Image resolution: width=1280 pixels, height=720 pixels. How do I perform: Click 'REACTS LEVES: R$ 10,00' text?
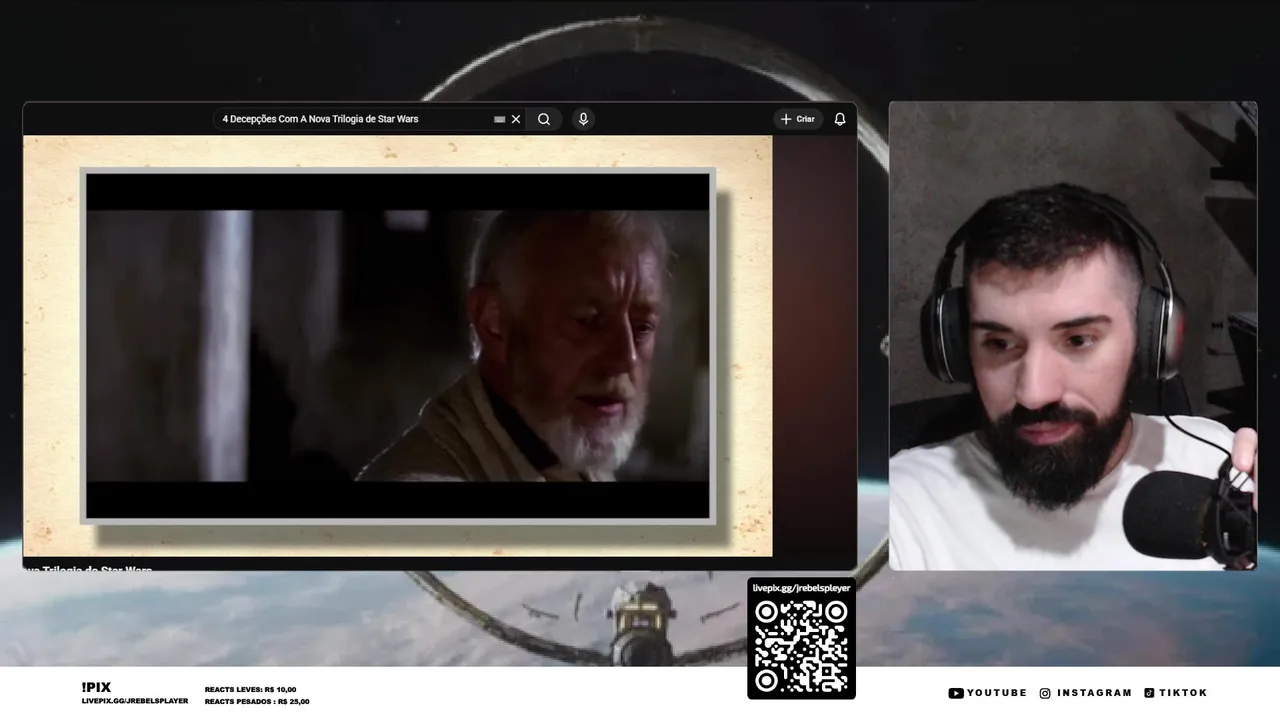click(x=250, y=690)
